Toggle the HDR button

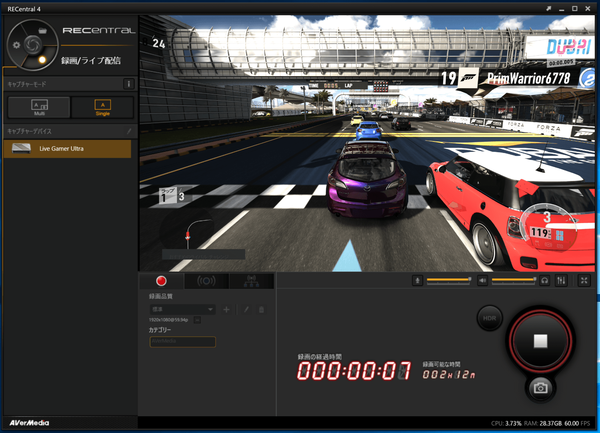pos(489,318)
